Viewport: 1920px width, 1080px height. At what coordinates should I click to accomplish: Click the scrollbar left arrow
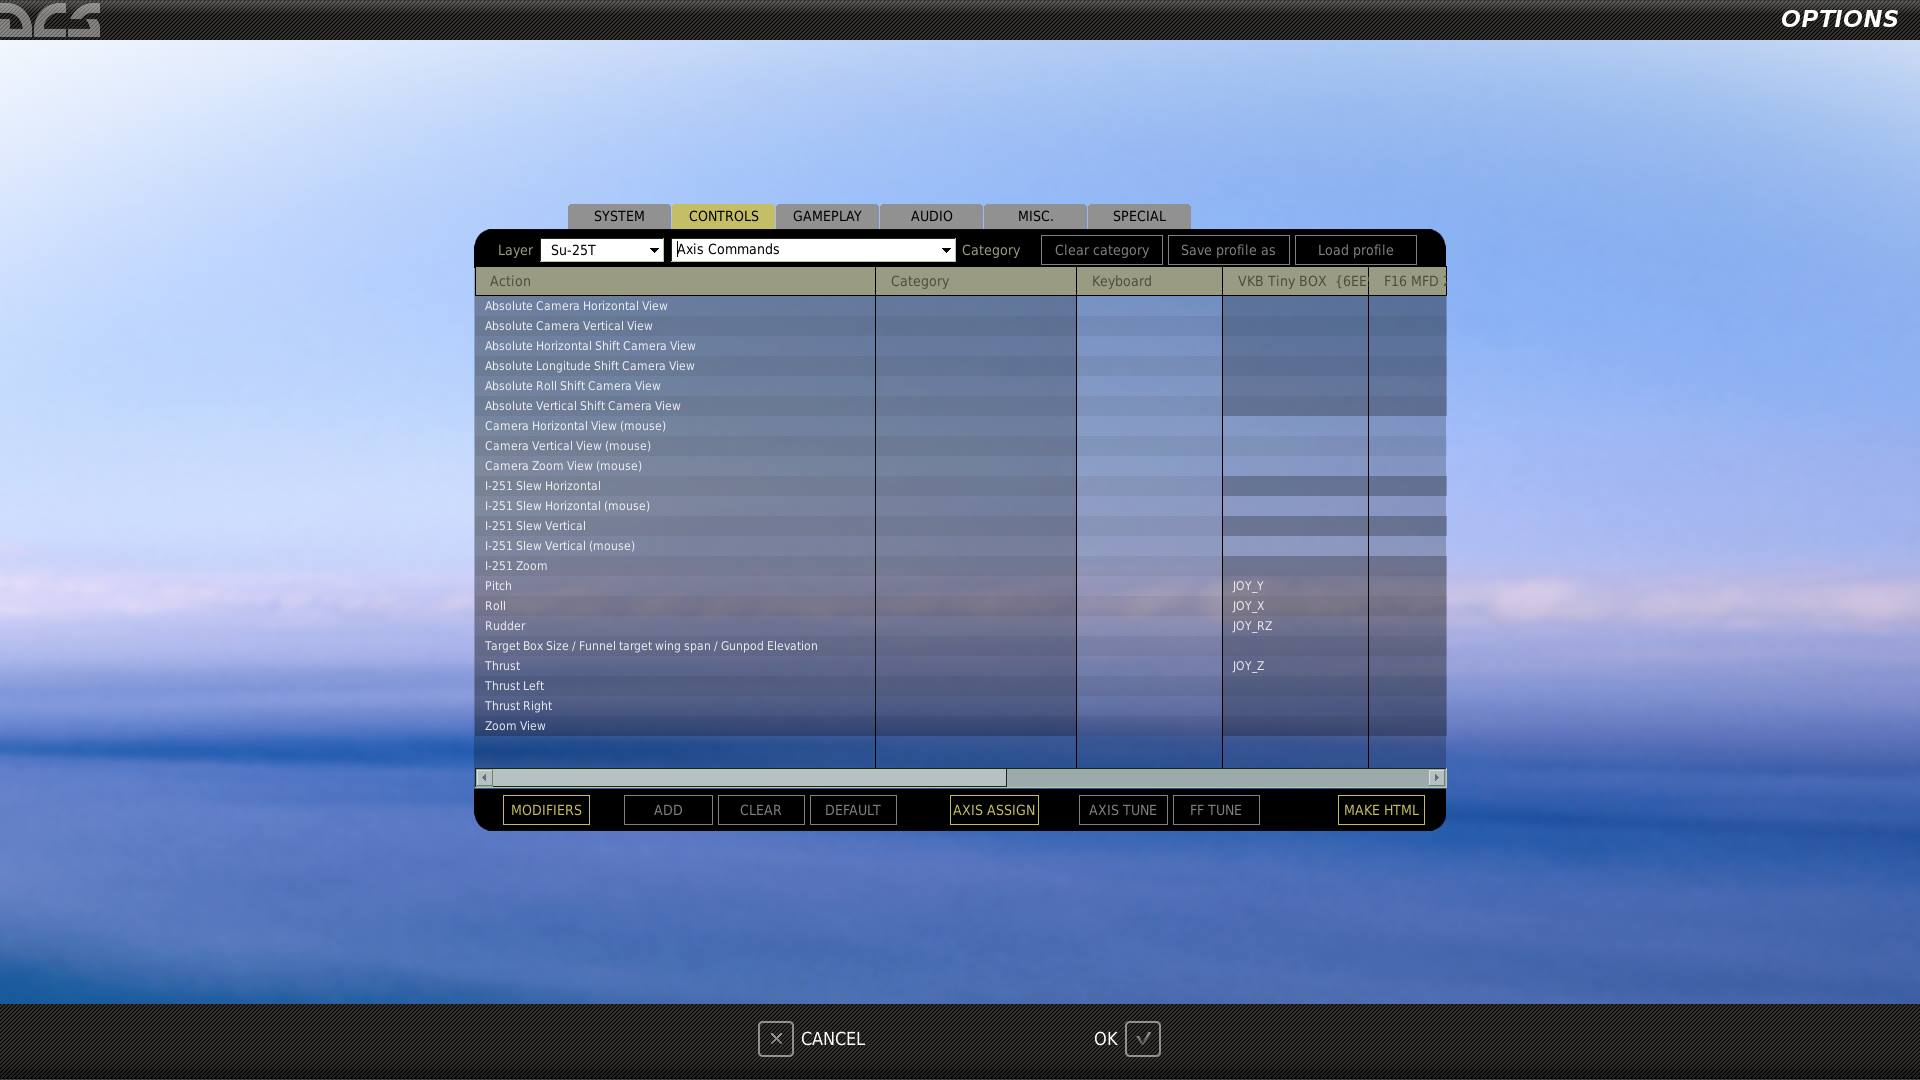484,778
